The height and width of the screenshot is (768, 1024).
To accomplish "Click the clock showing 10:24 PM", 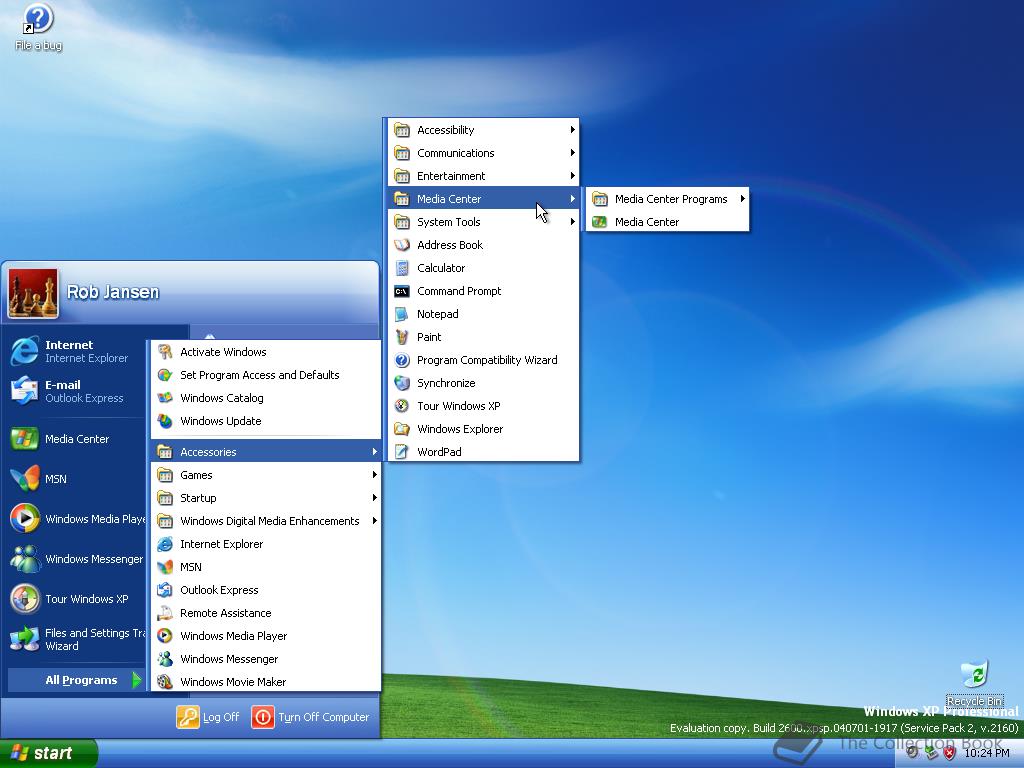I will [x=986, y=753].
